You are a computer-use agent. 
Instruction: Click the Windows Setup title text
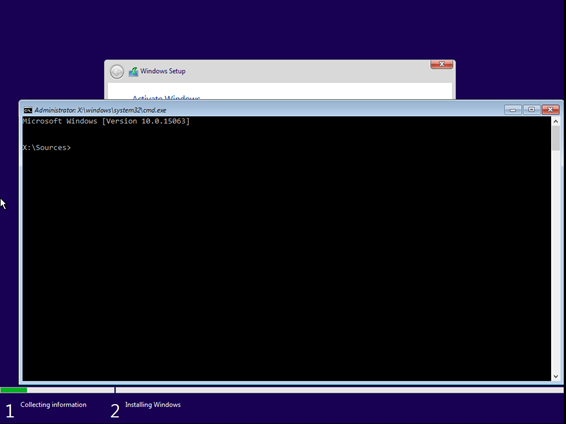click(x=163, y=71)
